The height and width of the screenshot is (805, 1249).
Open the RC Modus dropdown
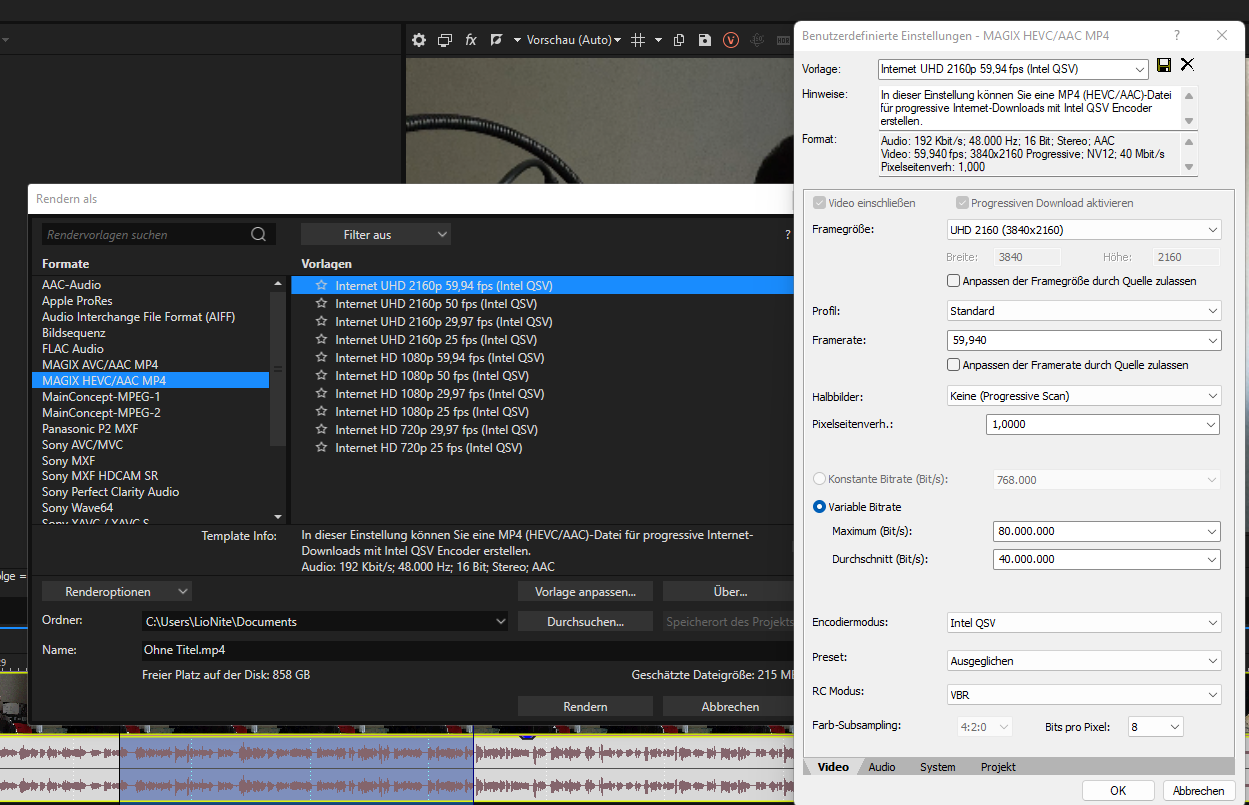pyautogui.click(x=1084, y=694)
